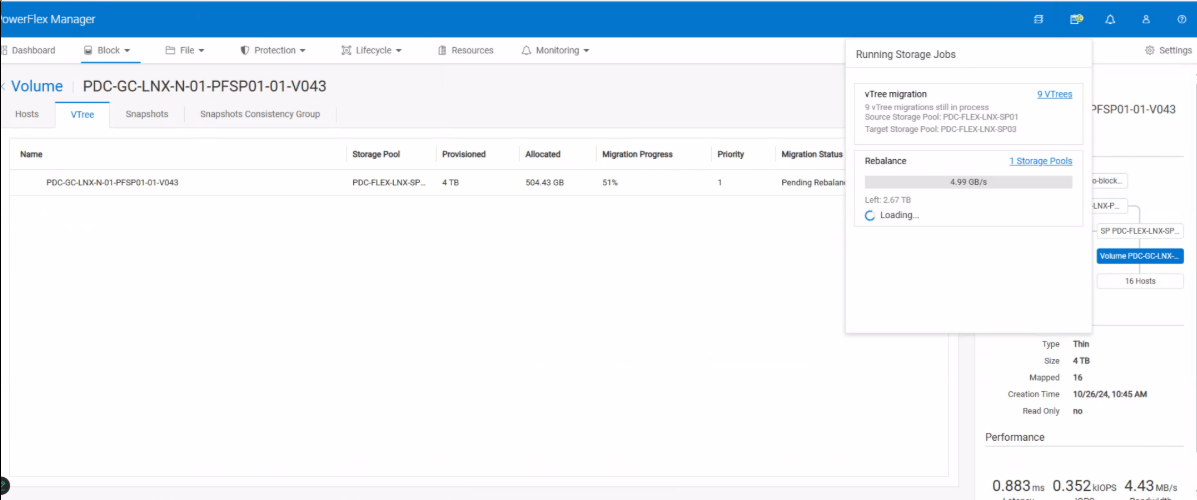Click the Protection shield icon
Viewport: 1197px width, 500px height.
pyautogui.click(x=245, y=50)
